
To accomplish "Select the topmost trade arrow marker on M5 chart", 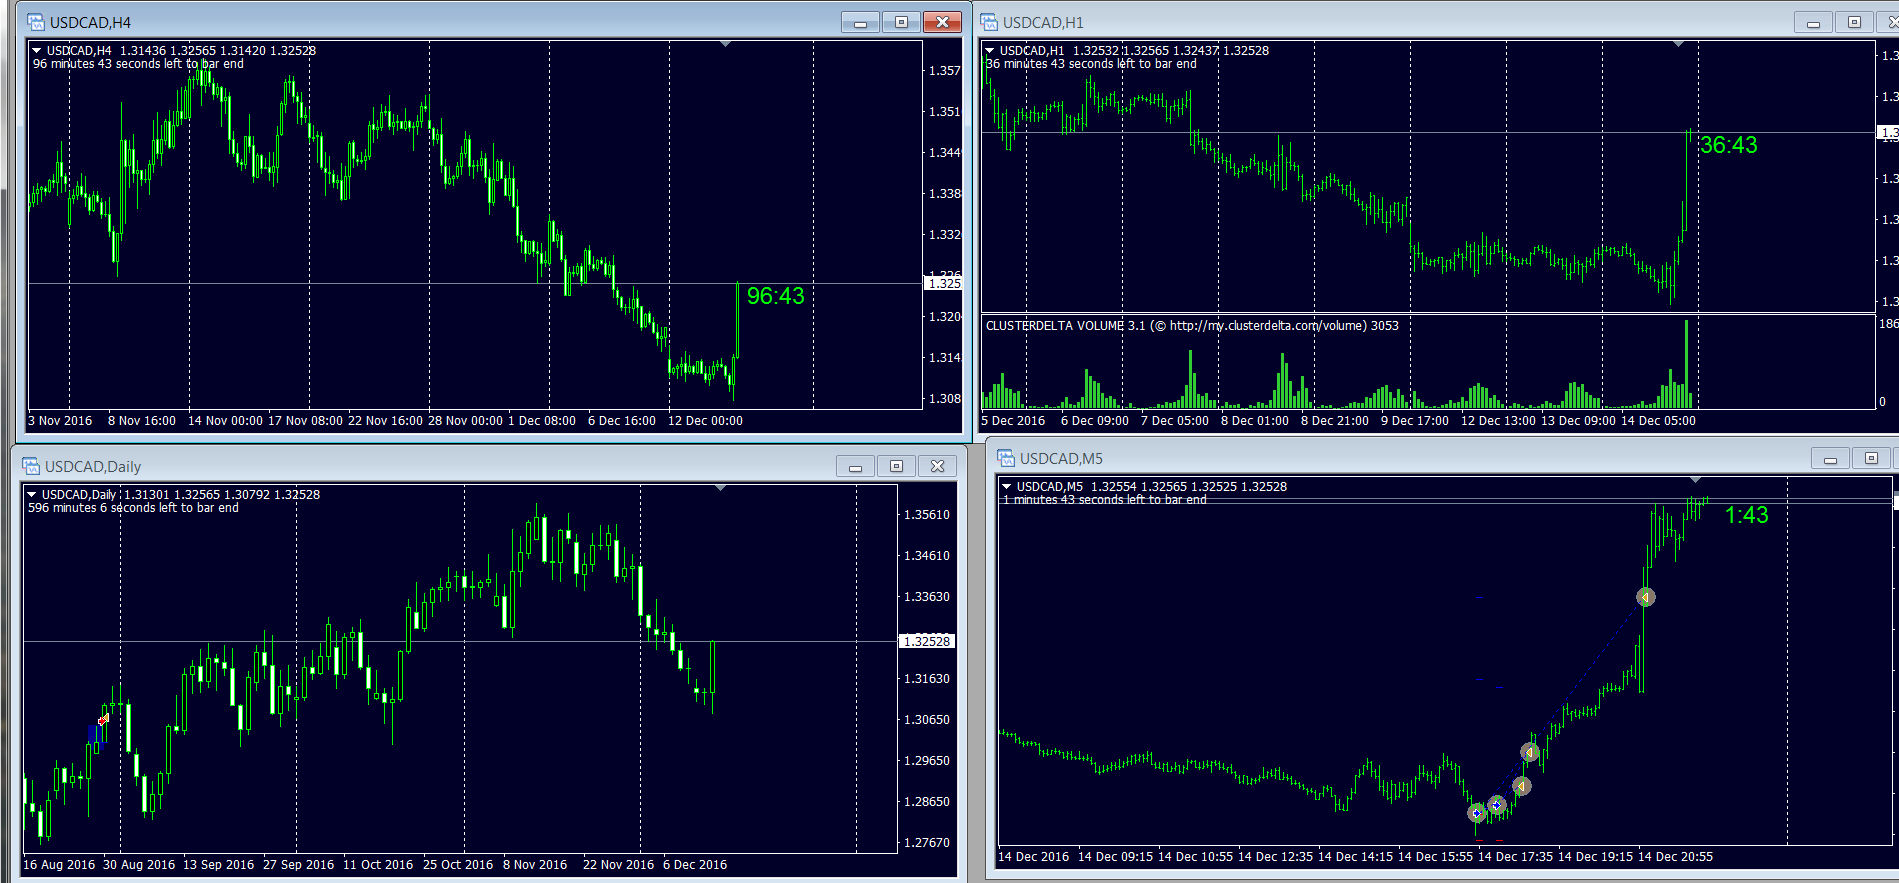I will coord(1645,597).
